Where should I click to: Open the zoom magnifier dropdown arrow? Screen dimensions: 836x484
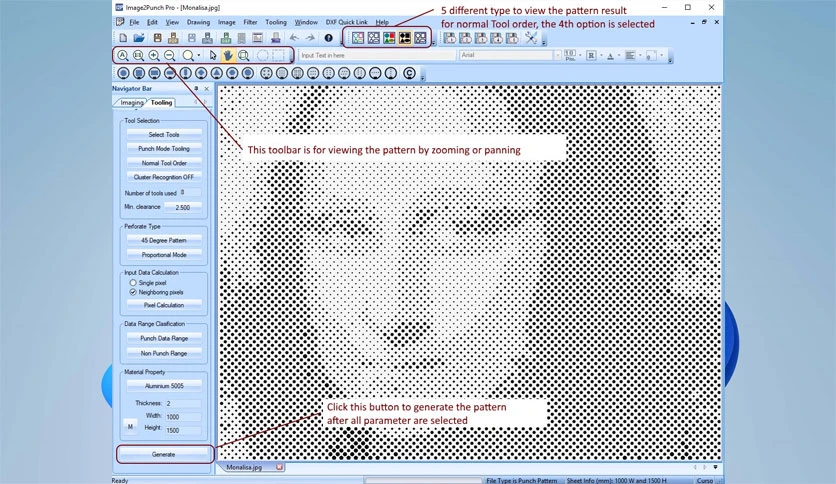(199, 55)
